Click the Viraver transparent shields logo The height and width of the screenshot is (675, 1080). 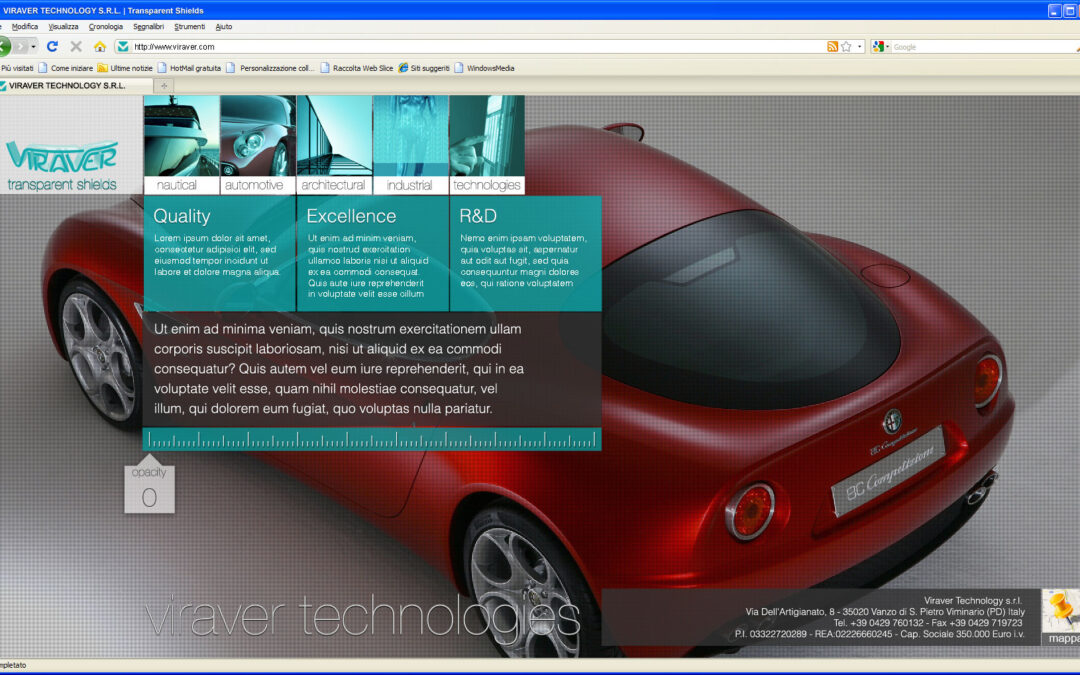(62, 165)
